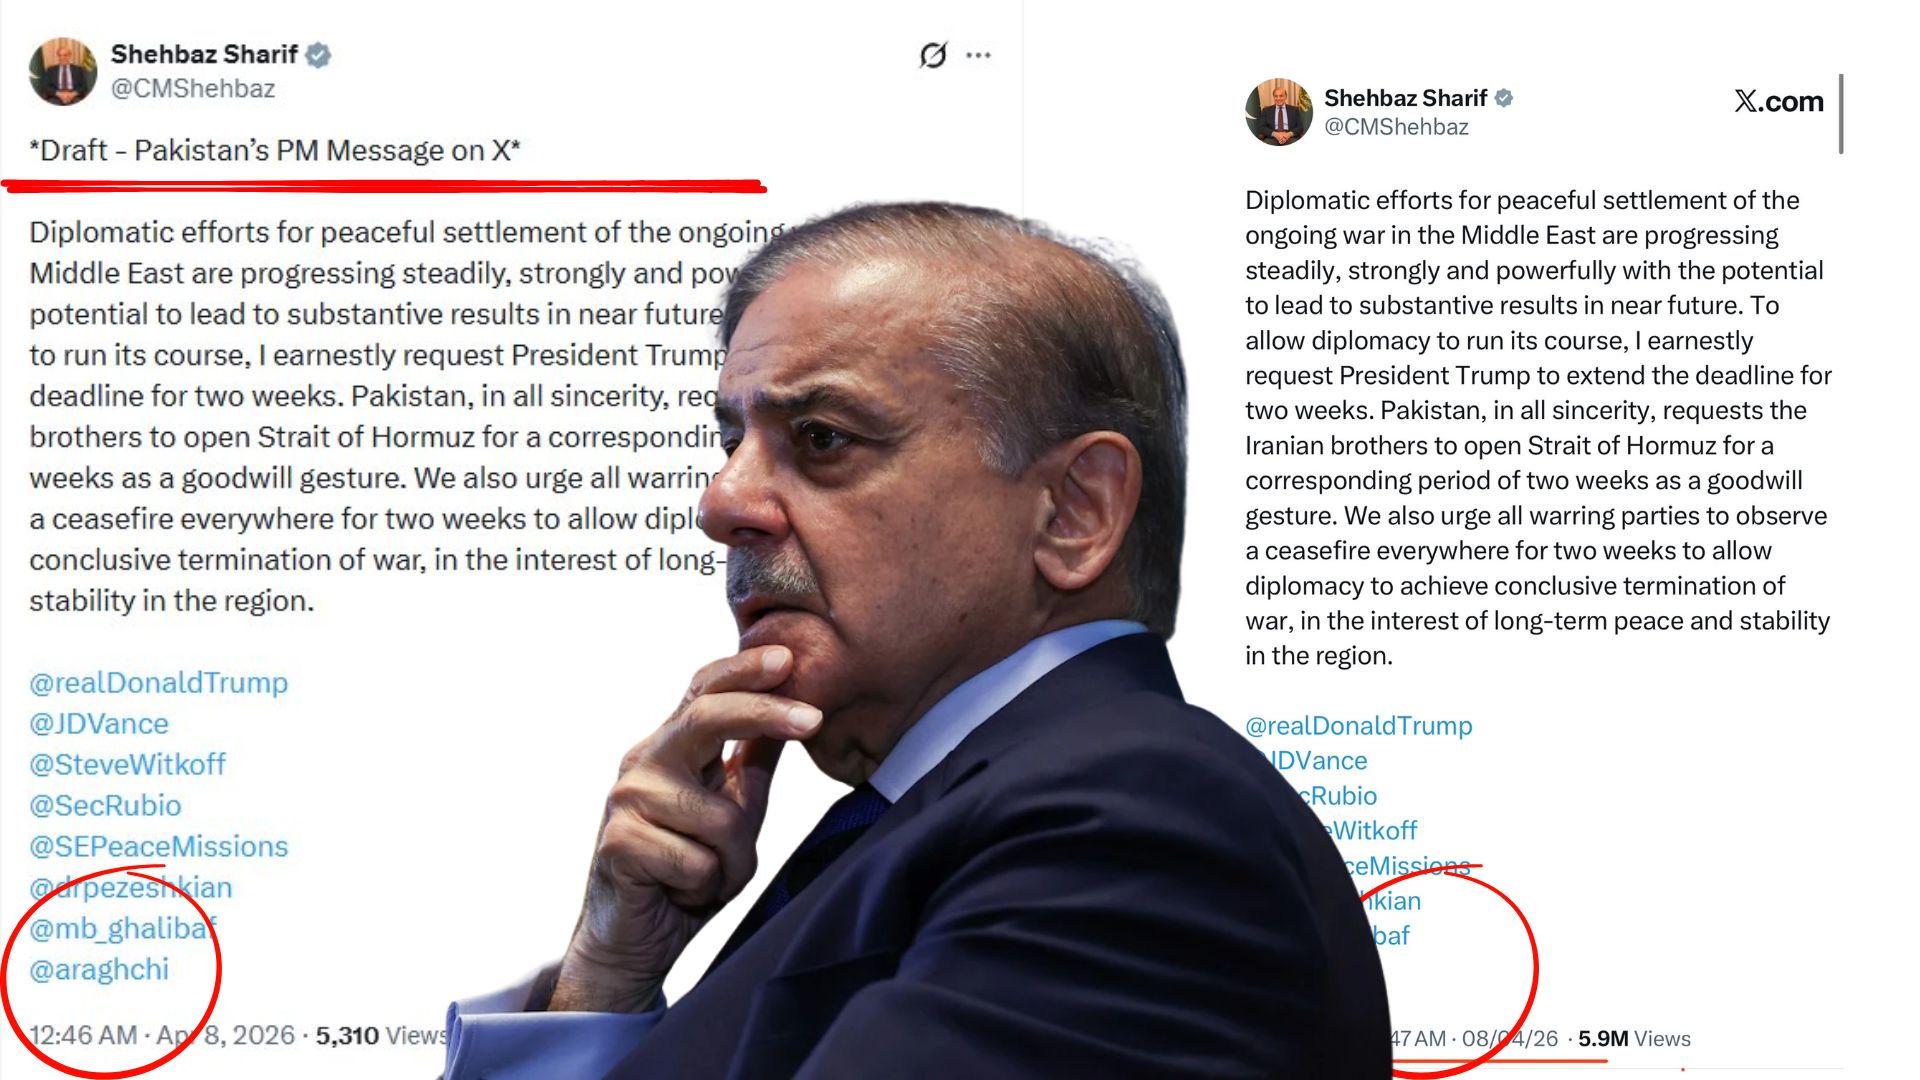
Task: Open @mb_ghalibaf mention link
Action: [x=122, y=929]
